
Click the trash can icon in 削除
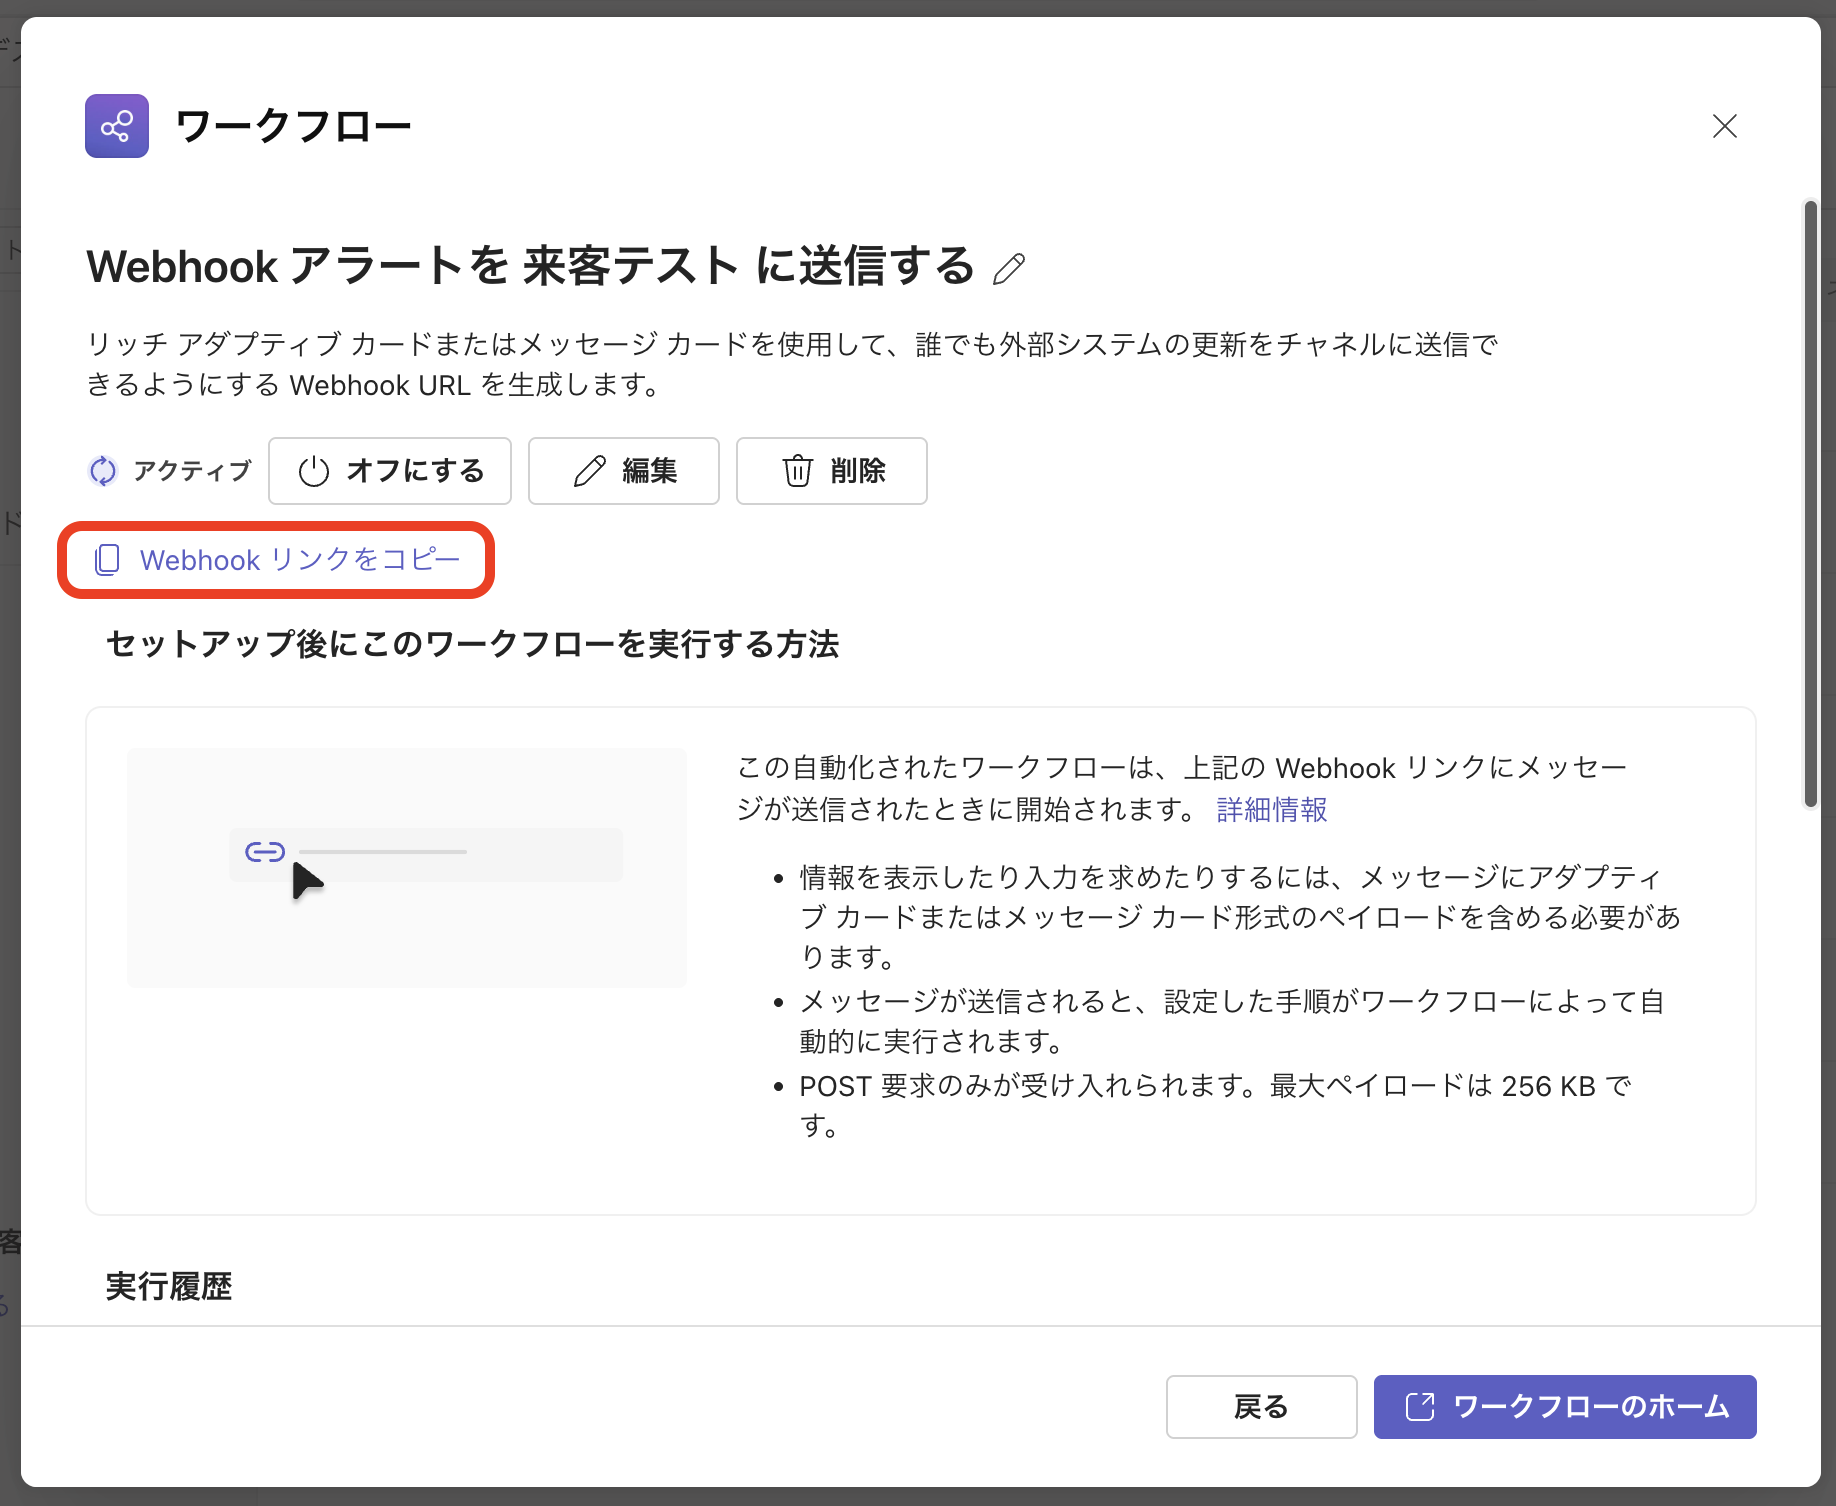(797, 471)
